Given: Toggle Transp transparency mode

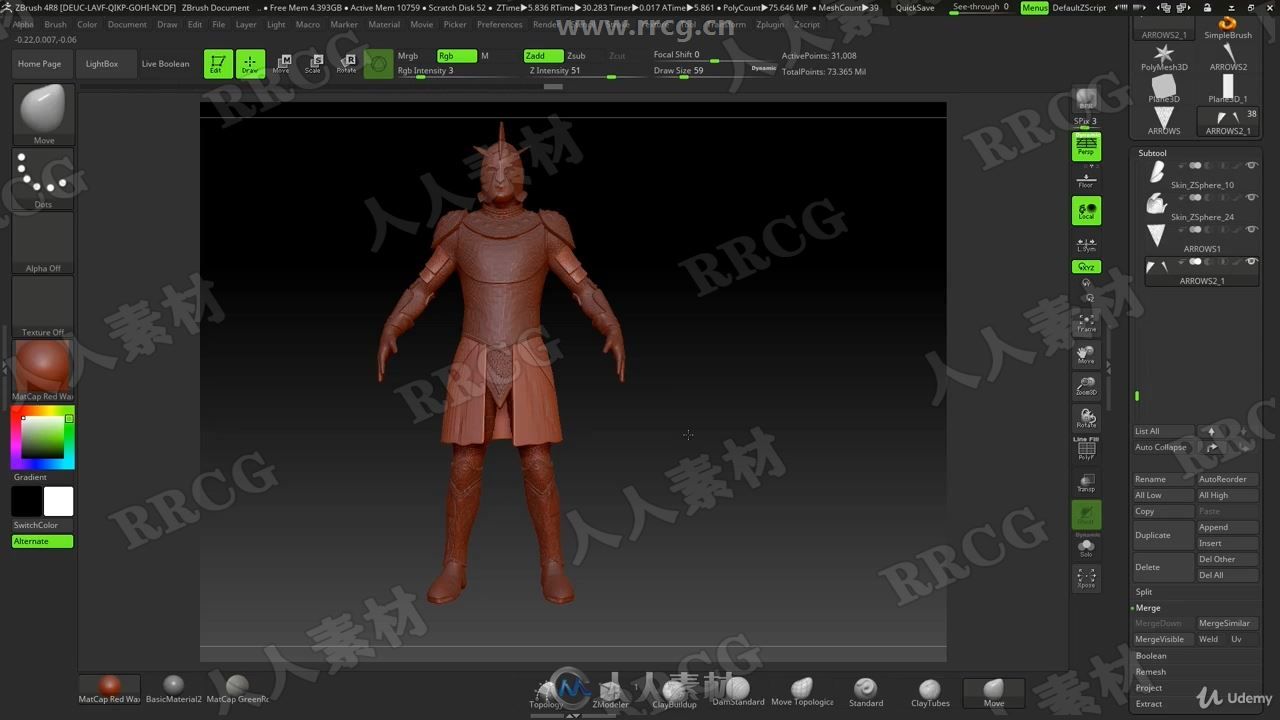Looking at the screenshot, I should tap(1086, 482).
